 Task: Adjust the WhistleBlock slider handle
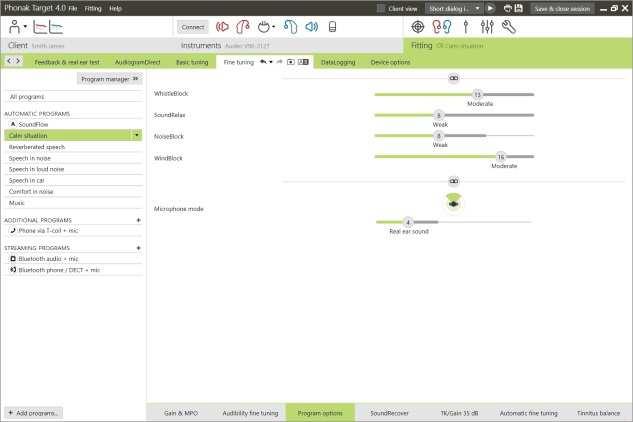click(x=478, y=94)
